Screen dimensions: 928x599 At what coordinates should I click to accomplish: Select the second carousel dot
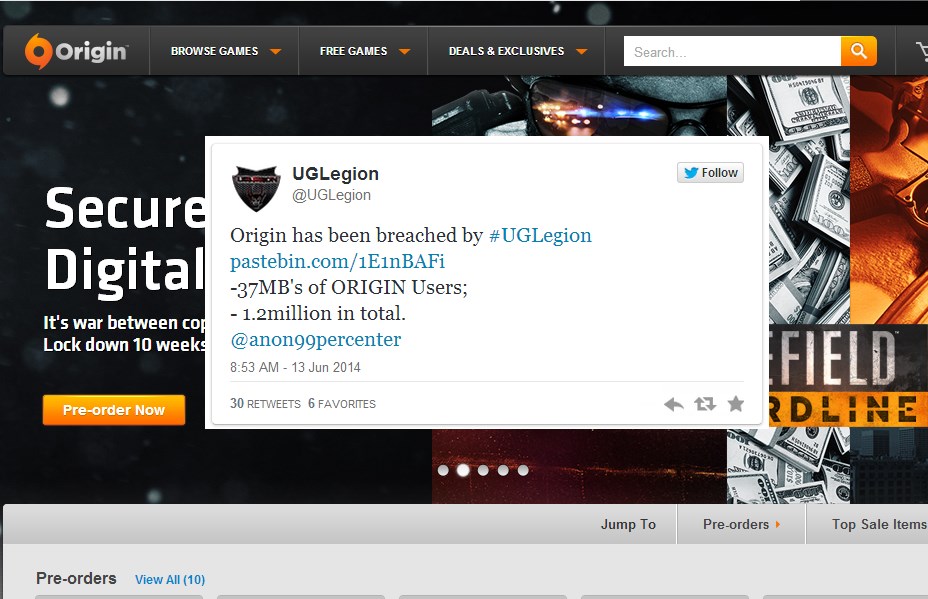tap(463, 470)
